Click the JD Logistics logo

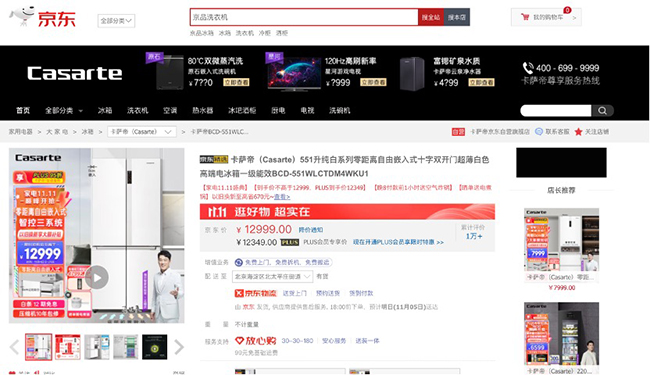pyautogui.click(x=256, y=293)
